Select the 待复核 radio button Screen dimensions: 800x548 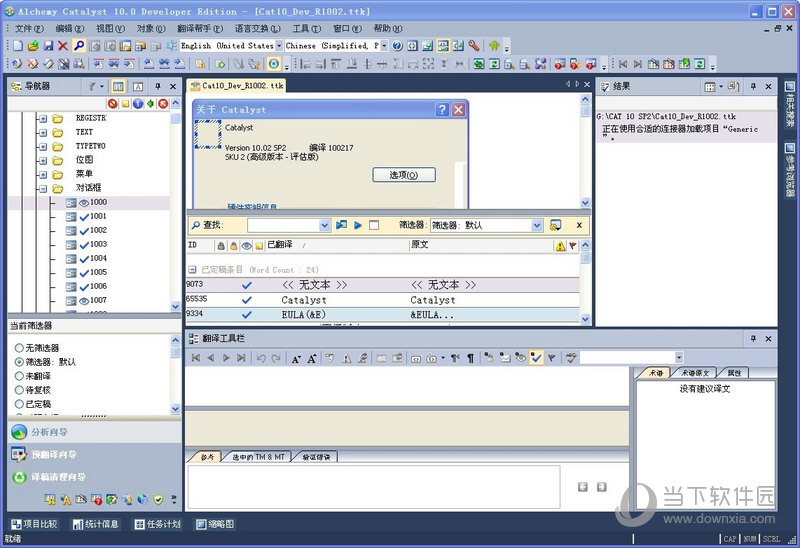tap(19, 390)
